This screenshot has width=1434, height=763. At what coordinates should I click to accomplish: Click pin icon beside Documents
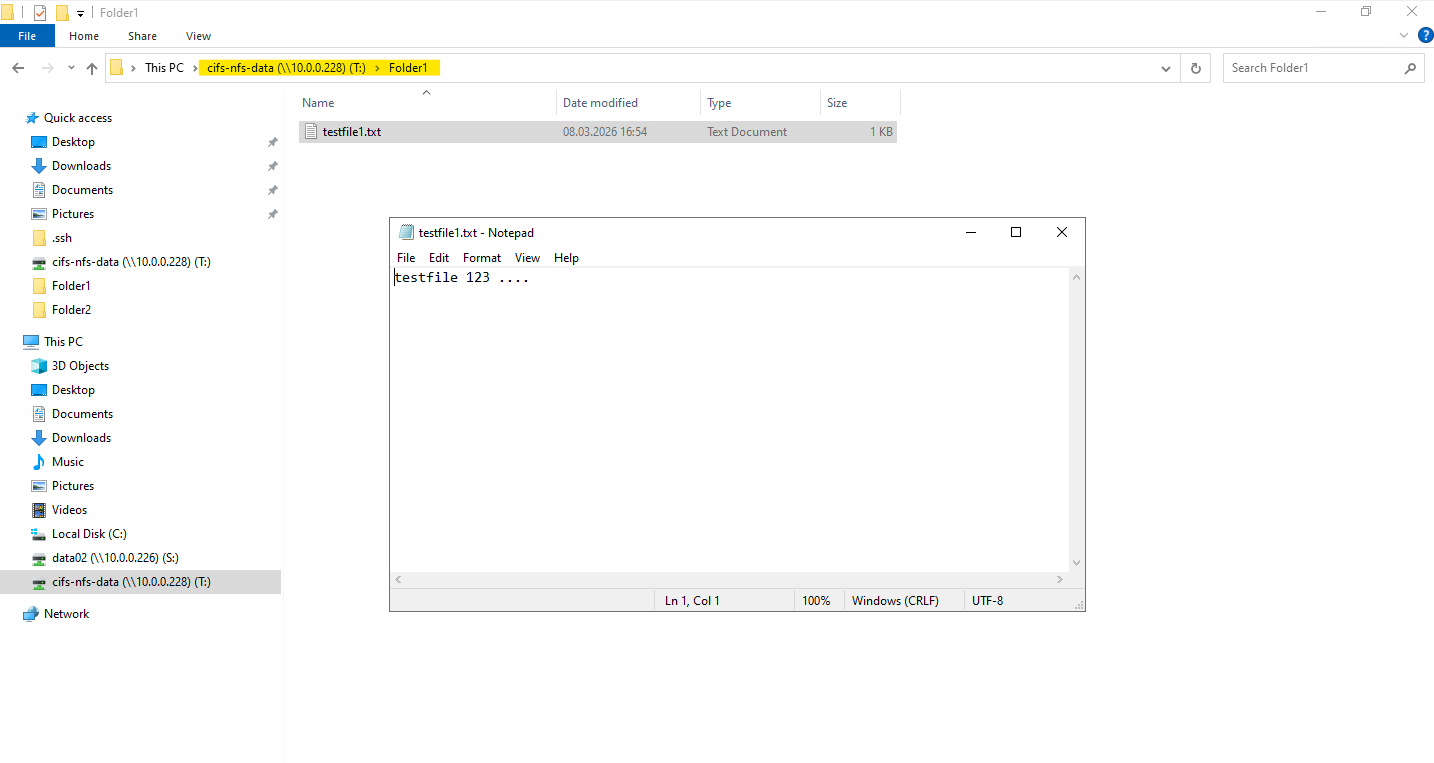click(272, 190)
